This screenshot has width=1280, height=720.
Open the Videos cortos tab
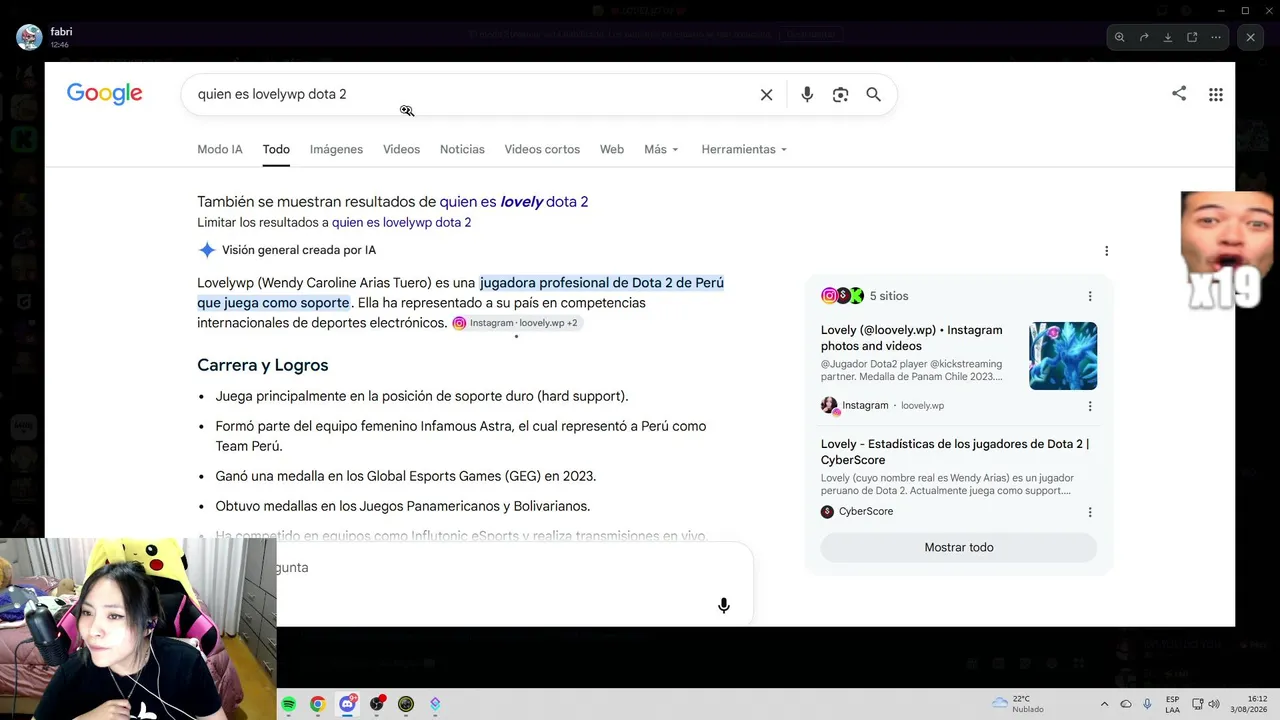(x=542, y=149)
